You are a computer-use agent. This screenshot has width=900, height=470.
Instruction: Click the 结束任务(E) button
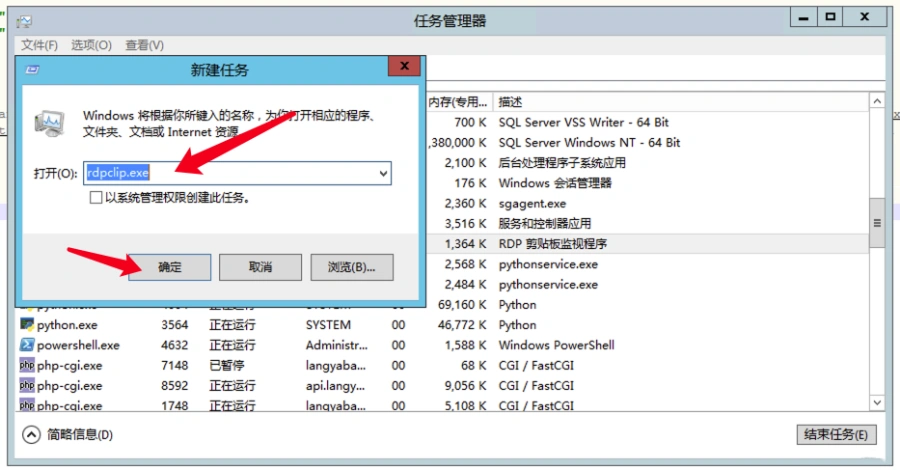tap(837, 434)
